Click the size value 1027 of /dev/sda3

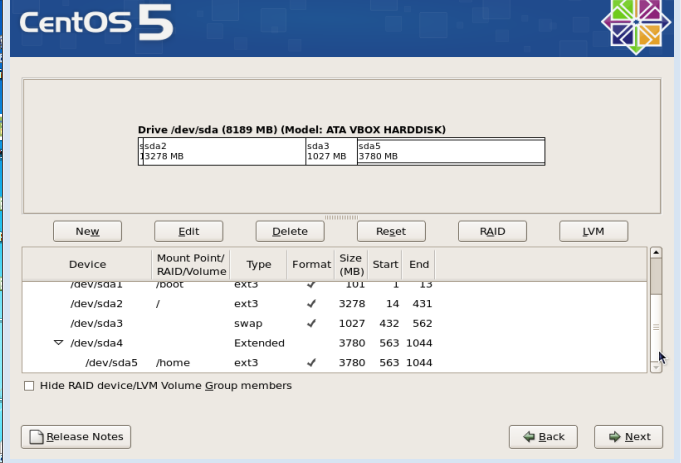(352, 323)
